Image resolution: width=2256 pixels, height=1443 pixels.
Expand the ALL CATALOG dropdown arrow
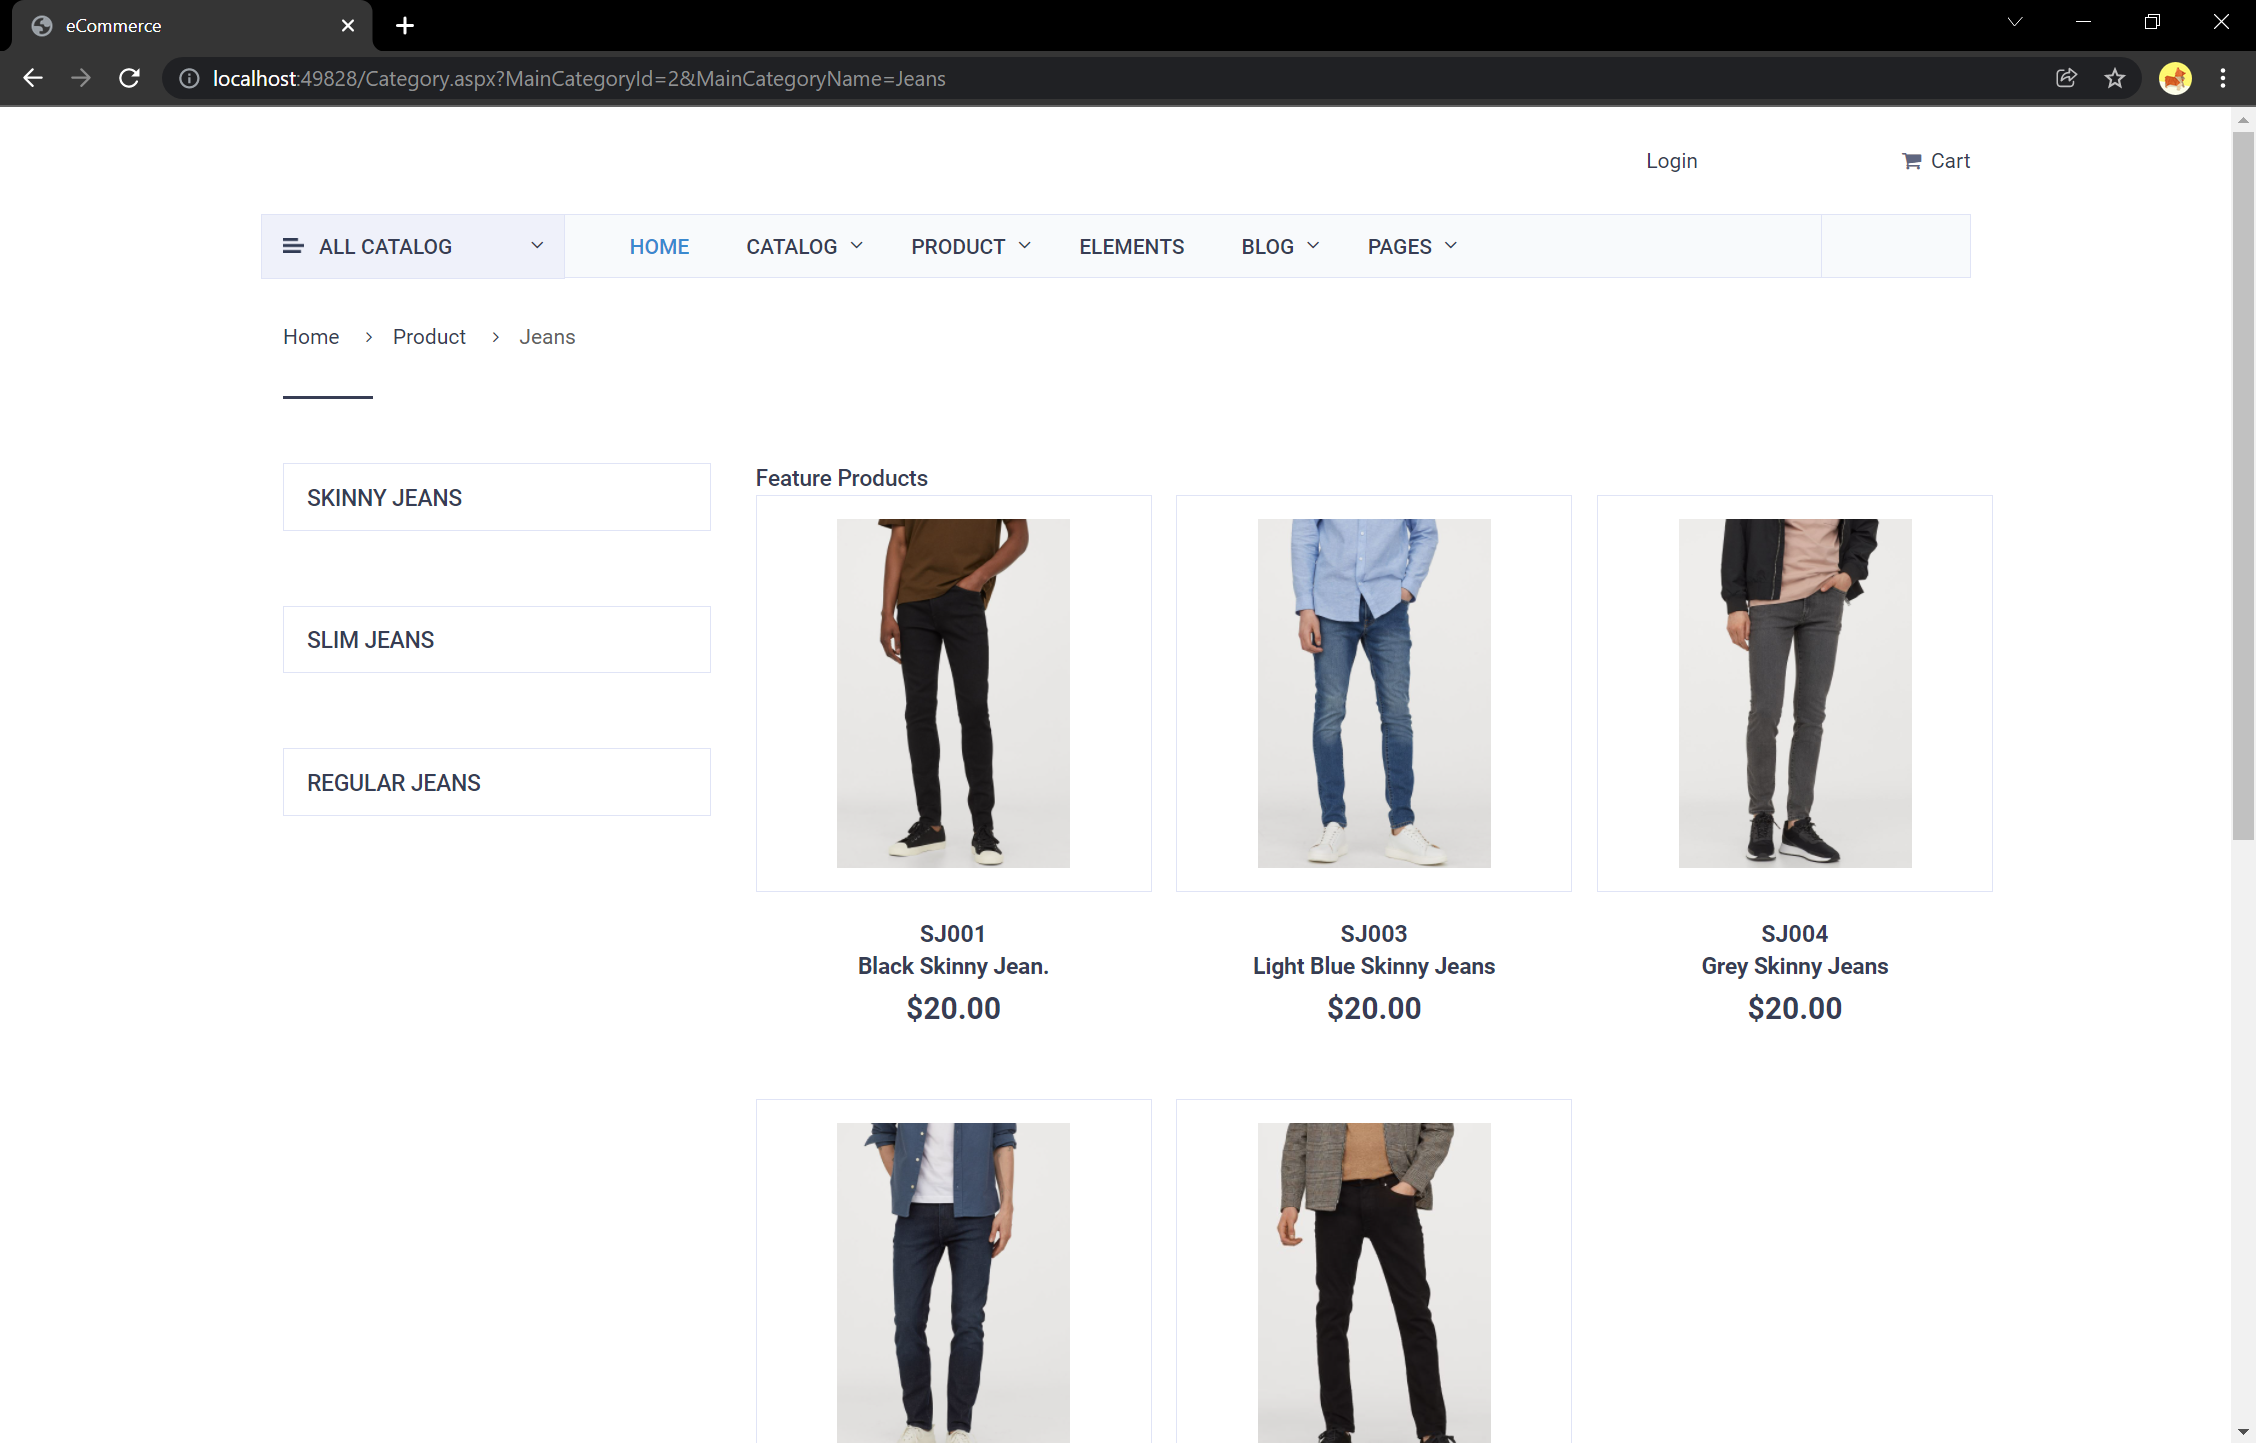click(537, 246)
